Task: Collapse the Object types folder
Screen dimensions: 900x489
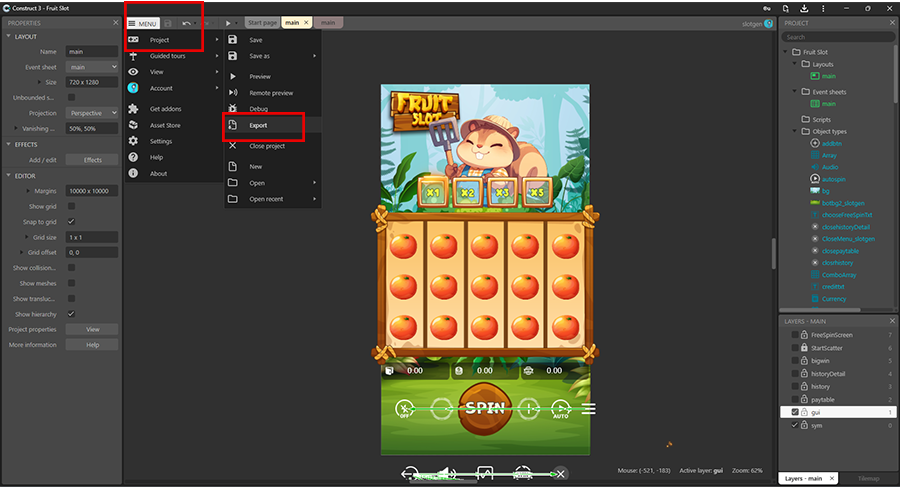Action: pos(796,131)
